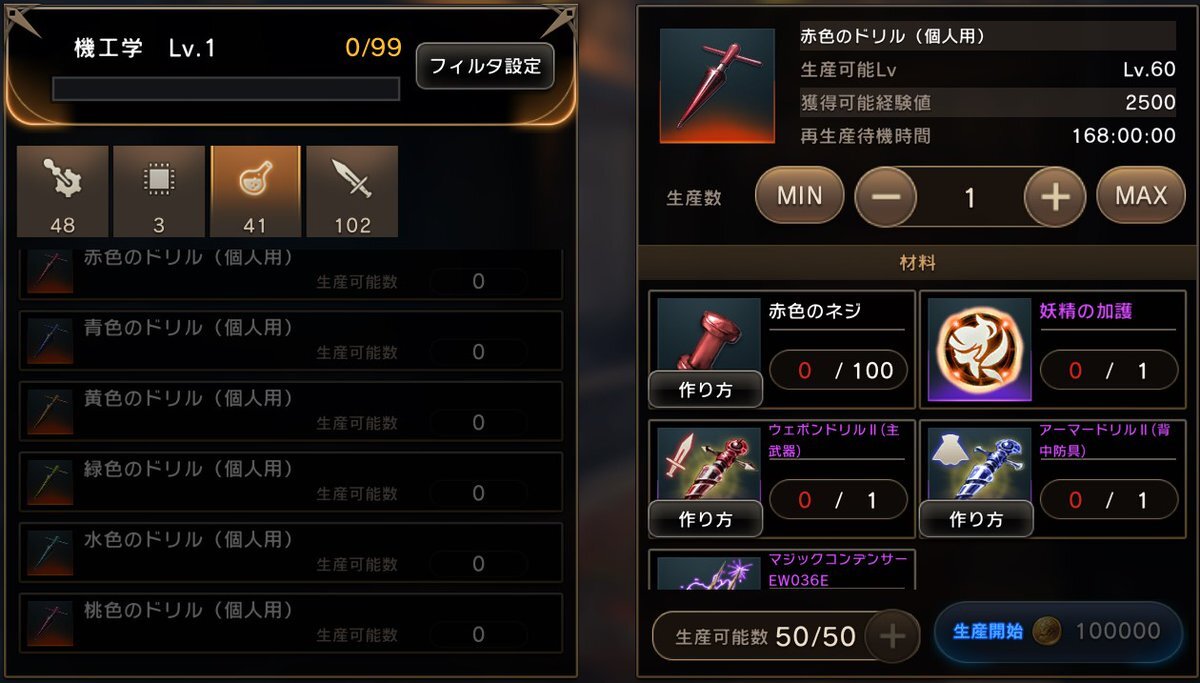
Task: Set production quantity to MIN
Action: (x=799, y=195)
